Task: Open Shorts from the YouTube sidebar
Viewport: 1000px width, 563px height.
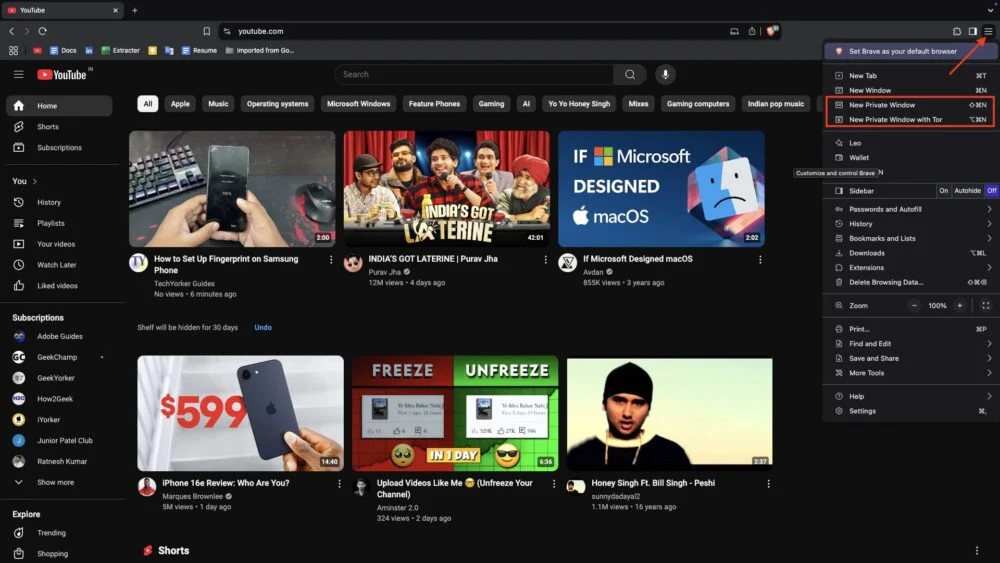Action: pyautogui.click(x=47, y=127)
